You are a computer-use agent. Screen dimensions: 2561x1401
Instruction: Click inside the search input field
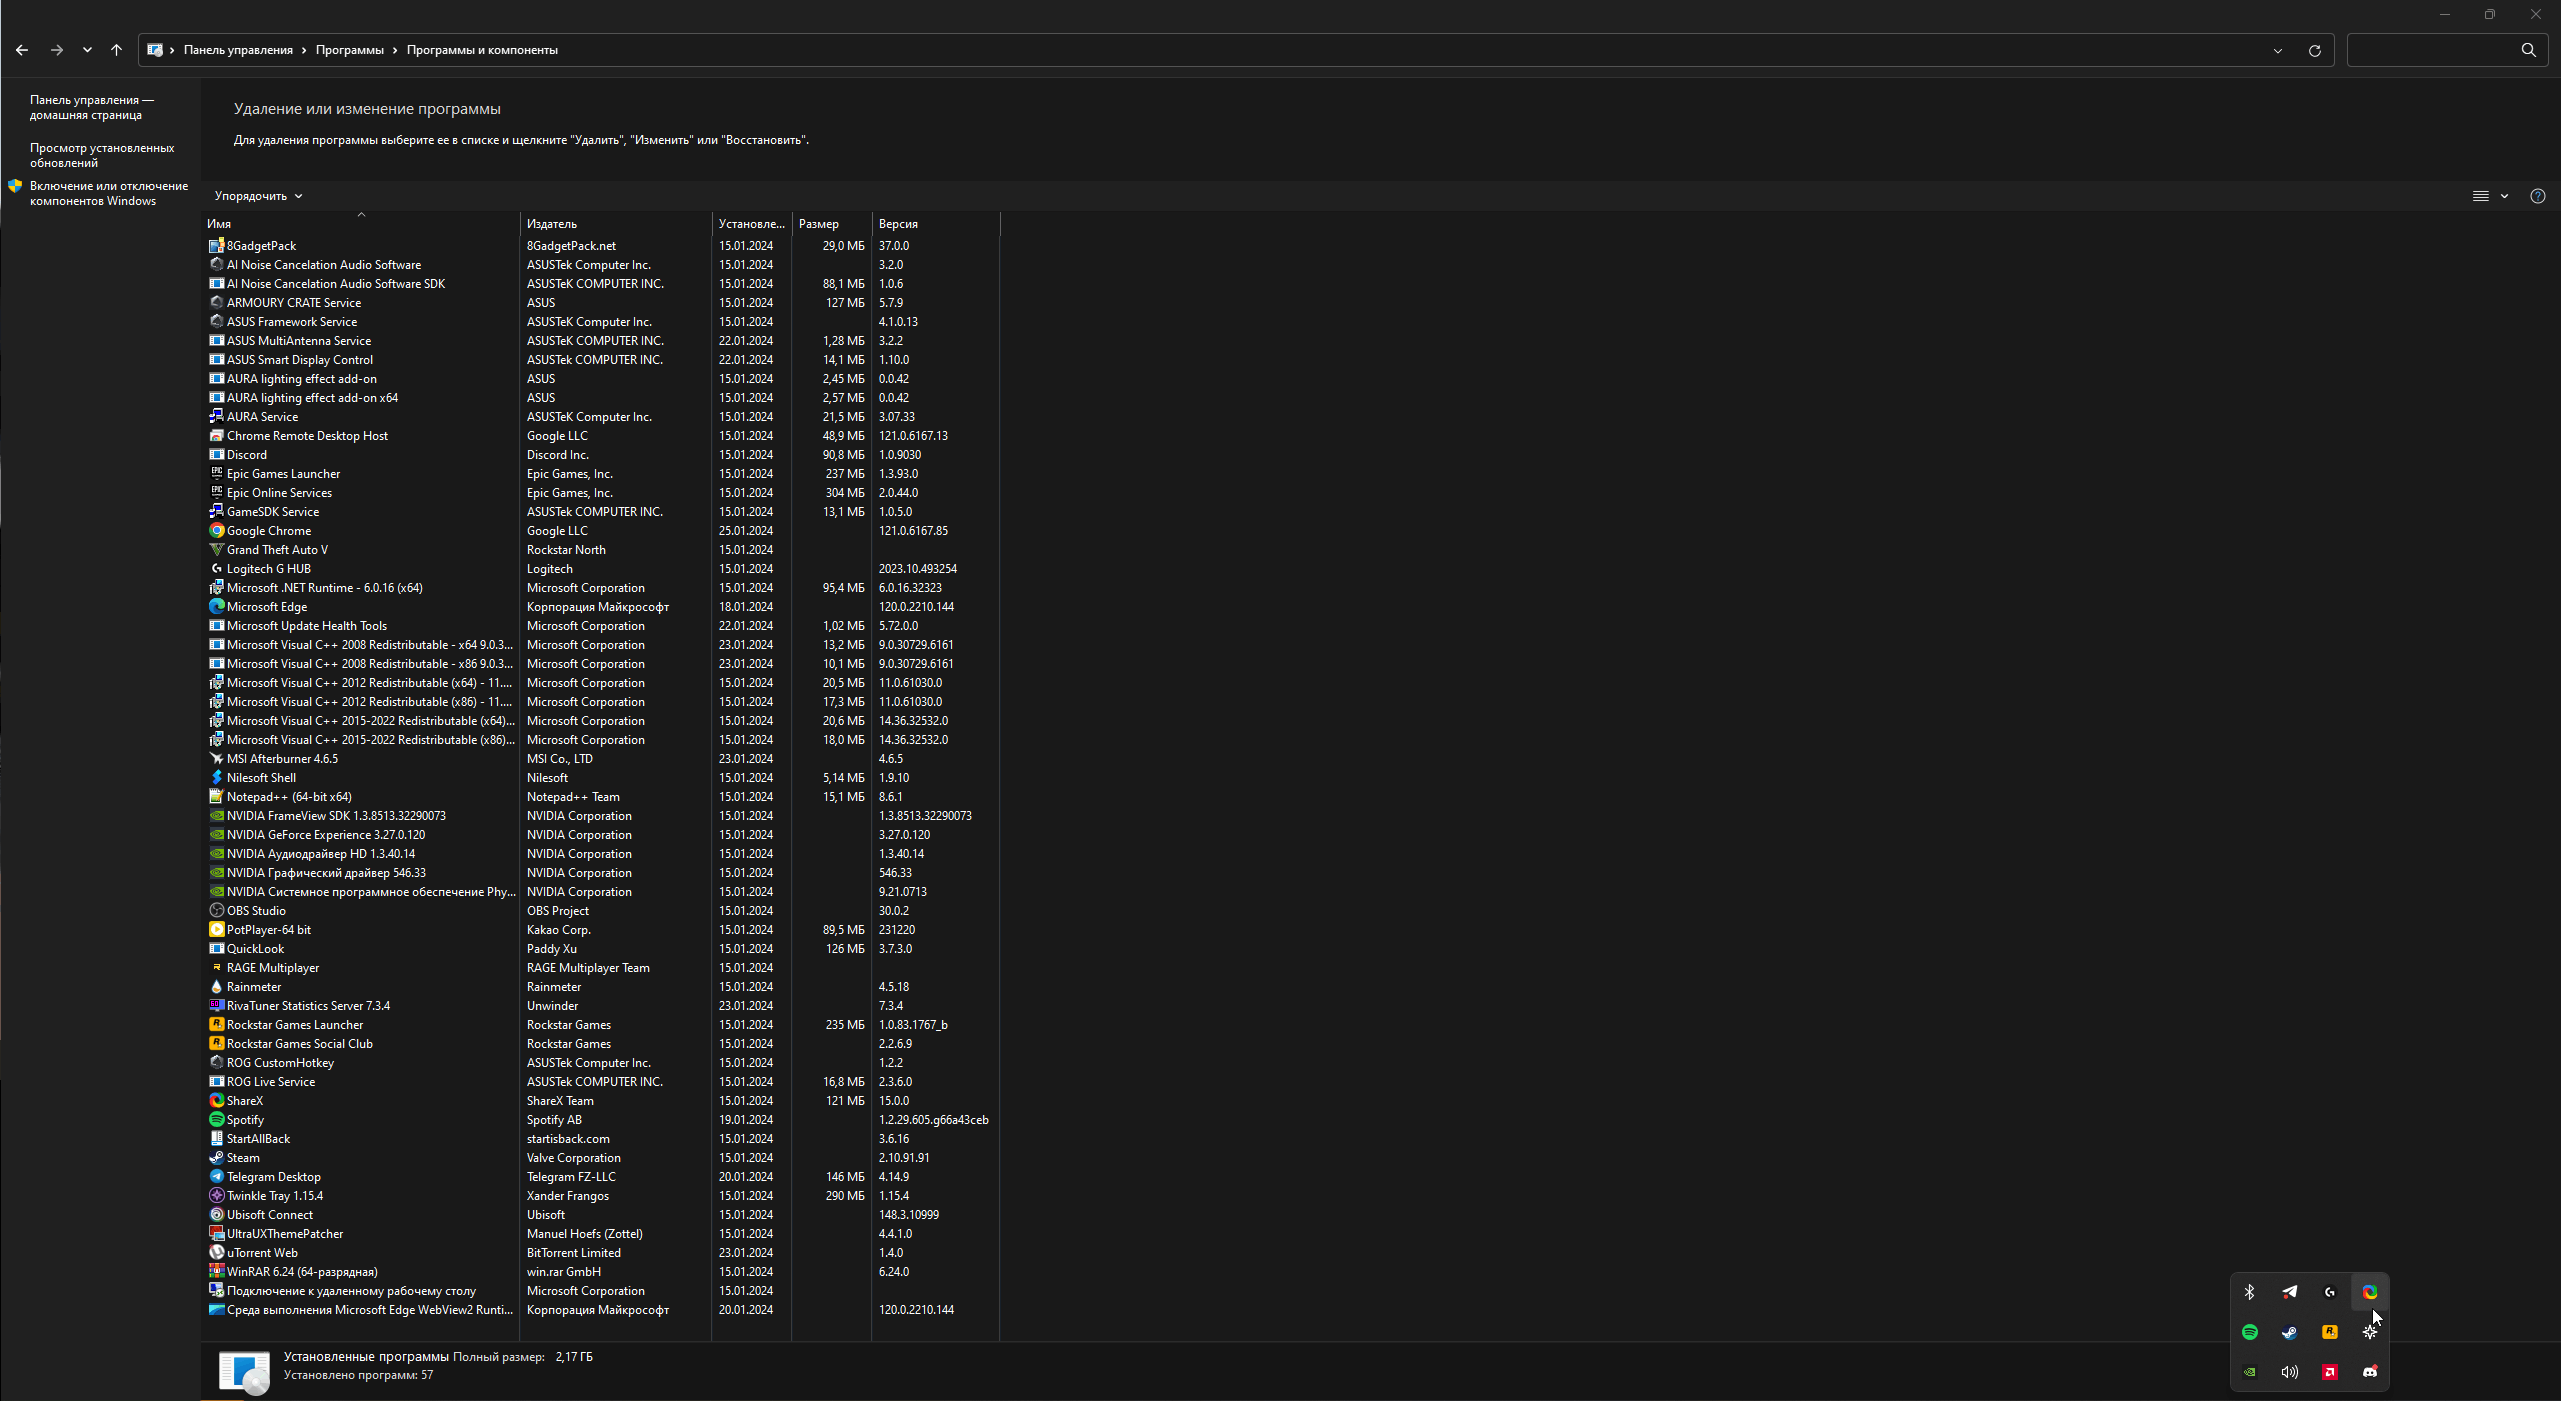(x=2430, y=50)
